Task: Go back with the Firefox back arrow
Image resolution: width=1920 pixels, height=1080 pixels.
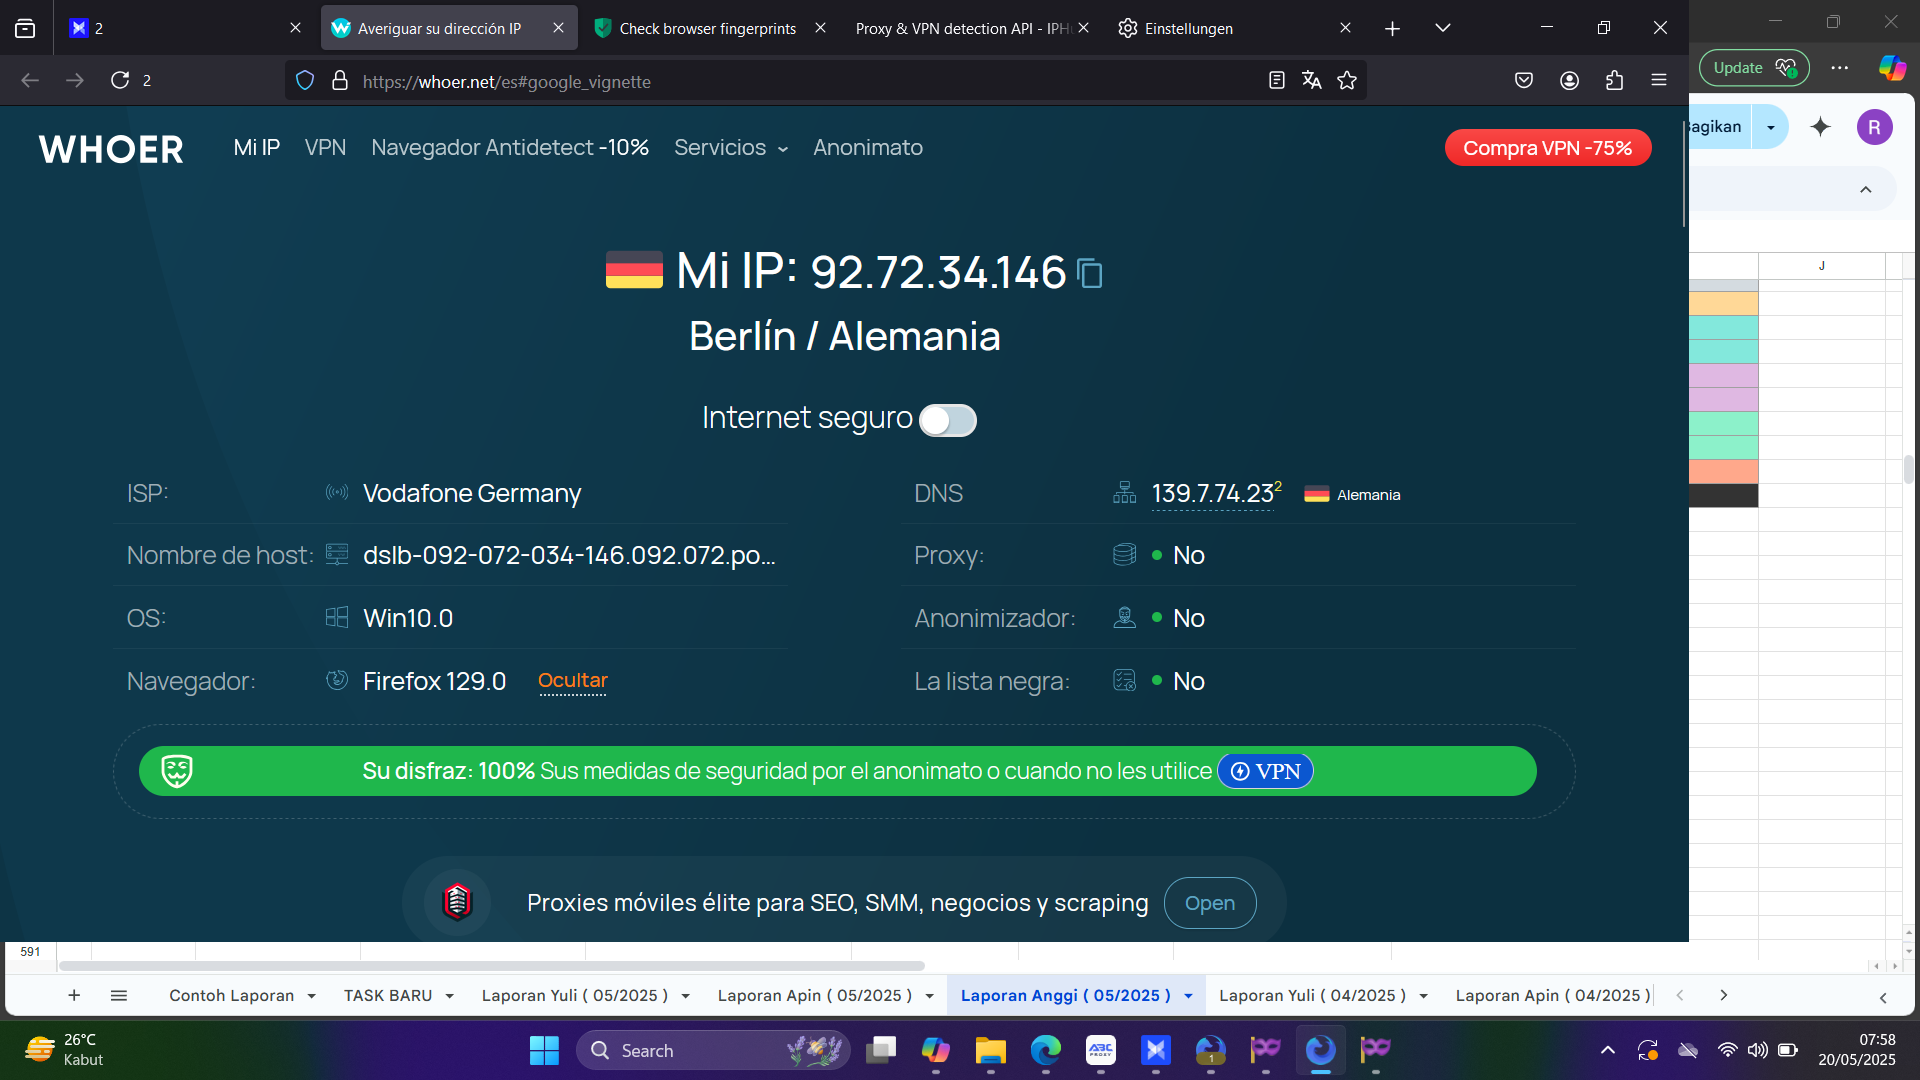Action: point(30,80)
